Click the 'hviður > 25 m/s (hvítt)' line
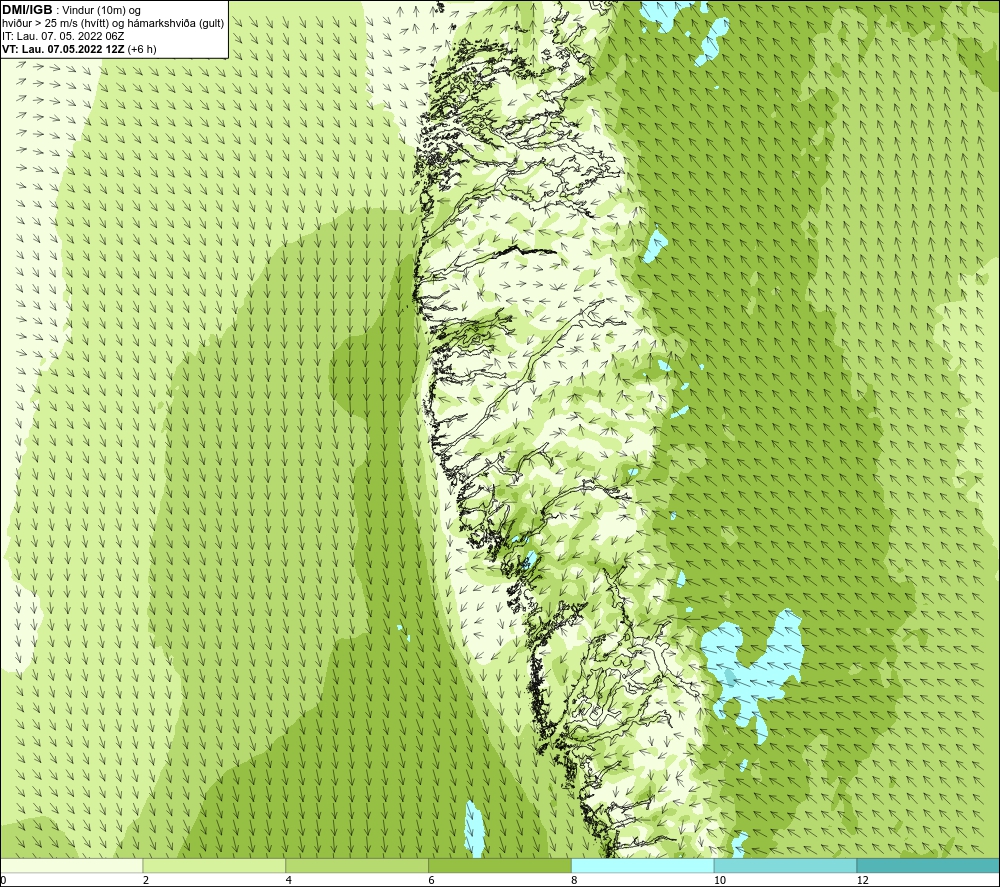This screenshot has height=887, width=1000. pyautogui.click(x=113, y=24)
